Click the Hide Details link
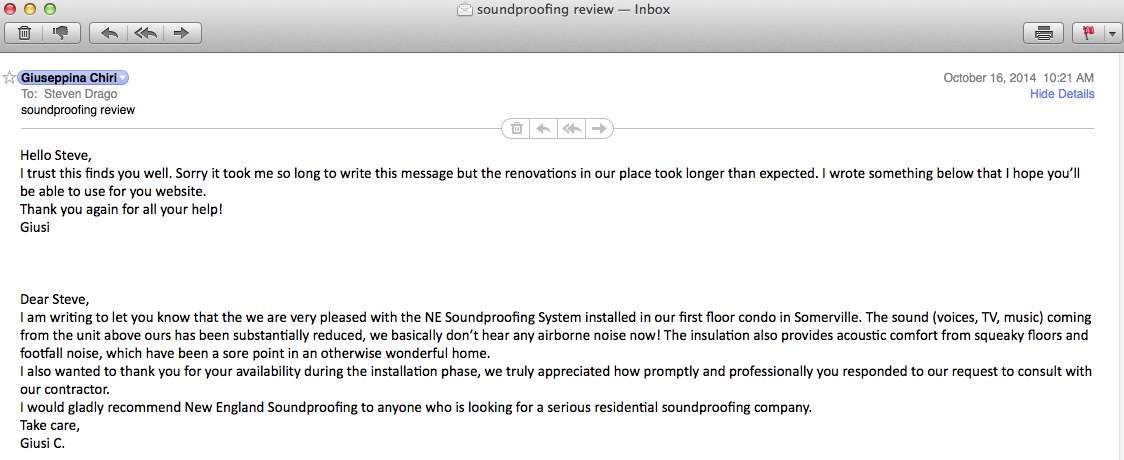 click(x=1062, y=94)
